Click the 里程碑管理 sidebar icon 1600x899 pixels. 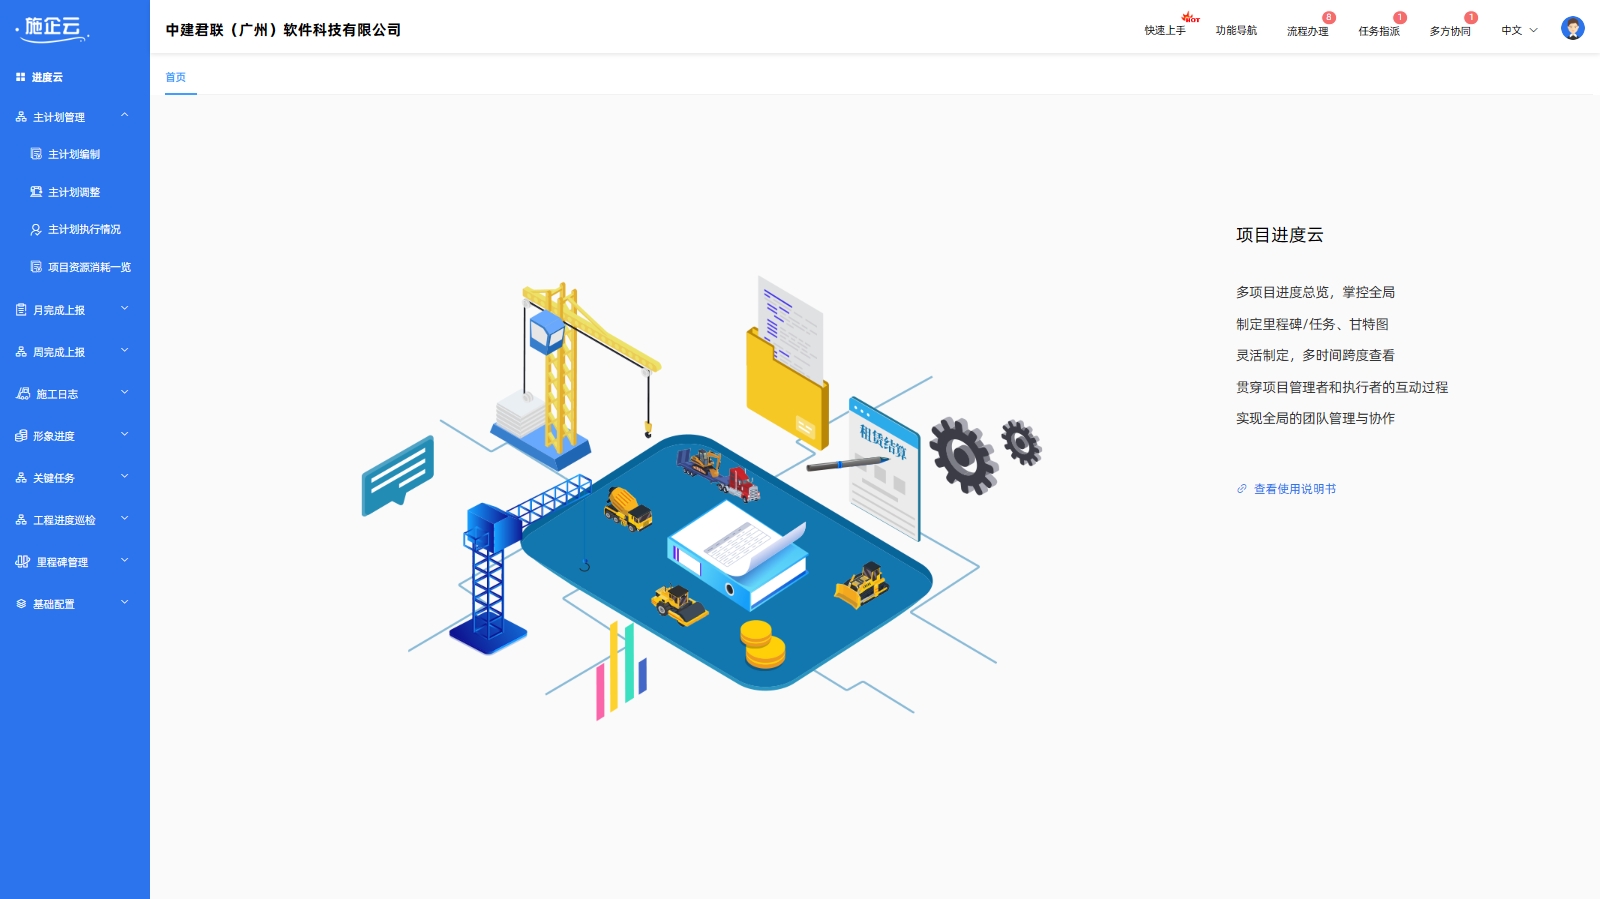click(22, 562)
